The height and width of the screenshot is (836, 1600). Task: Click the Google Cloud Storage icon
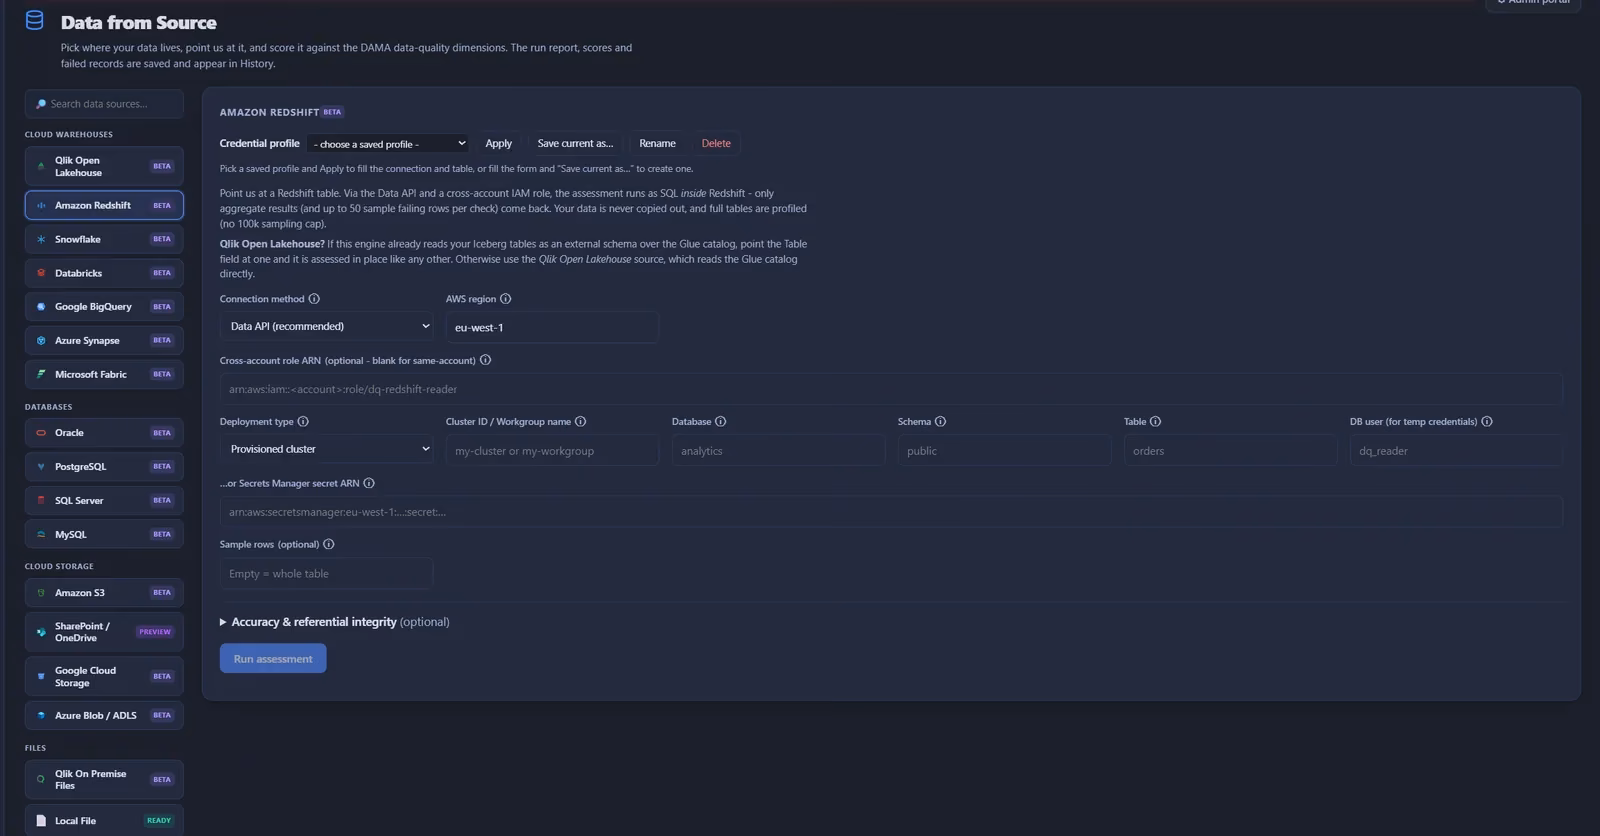point(41,676)
